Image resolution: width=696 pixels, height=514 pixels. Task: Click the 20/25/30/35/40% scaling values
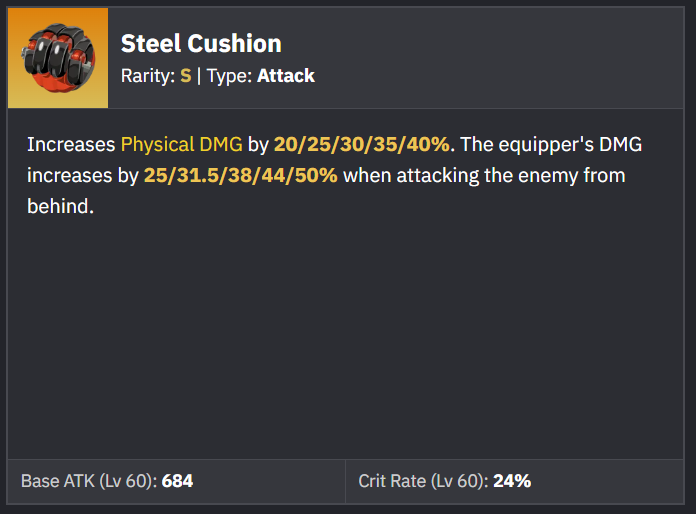pyautogui.click(x=363, y=145)
